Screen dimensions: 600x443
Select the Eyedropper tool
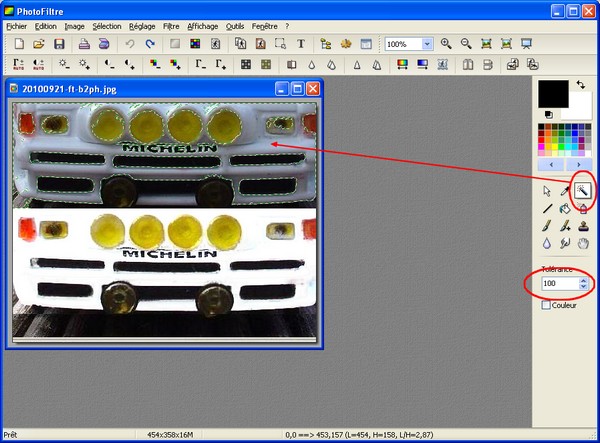pyautogui.click(x=565, y=191)
